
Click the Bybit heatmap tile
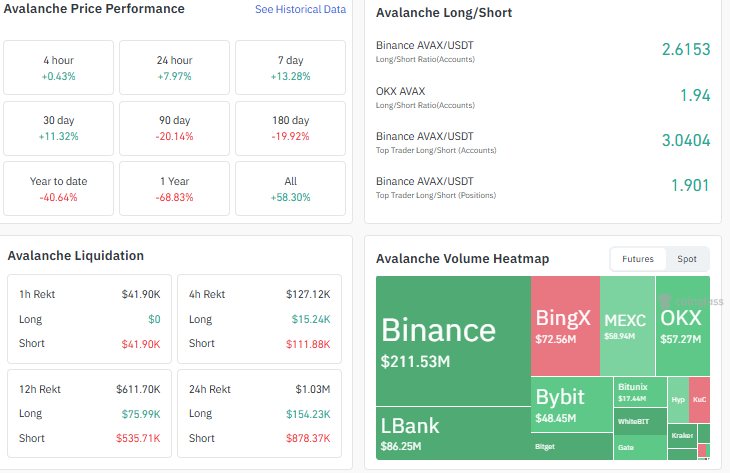click(572, 404)
